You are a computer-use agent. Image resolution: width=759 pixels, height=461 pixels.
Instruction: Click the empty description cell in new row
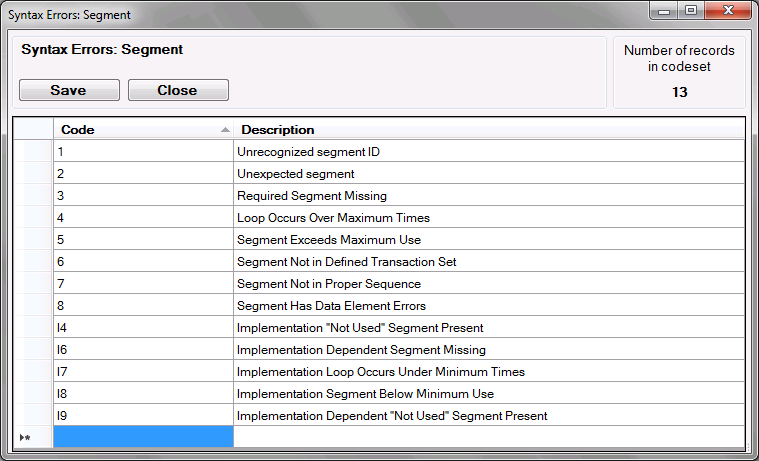pos(488,437)
